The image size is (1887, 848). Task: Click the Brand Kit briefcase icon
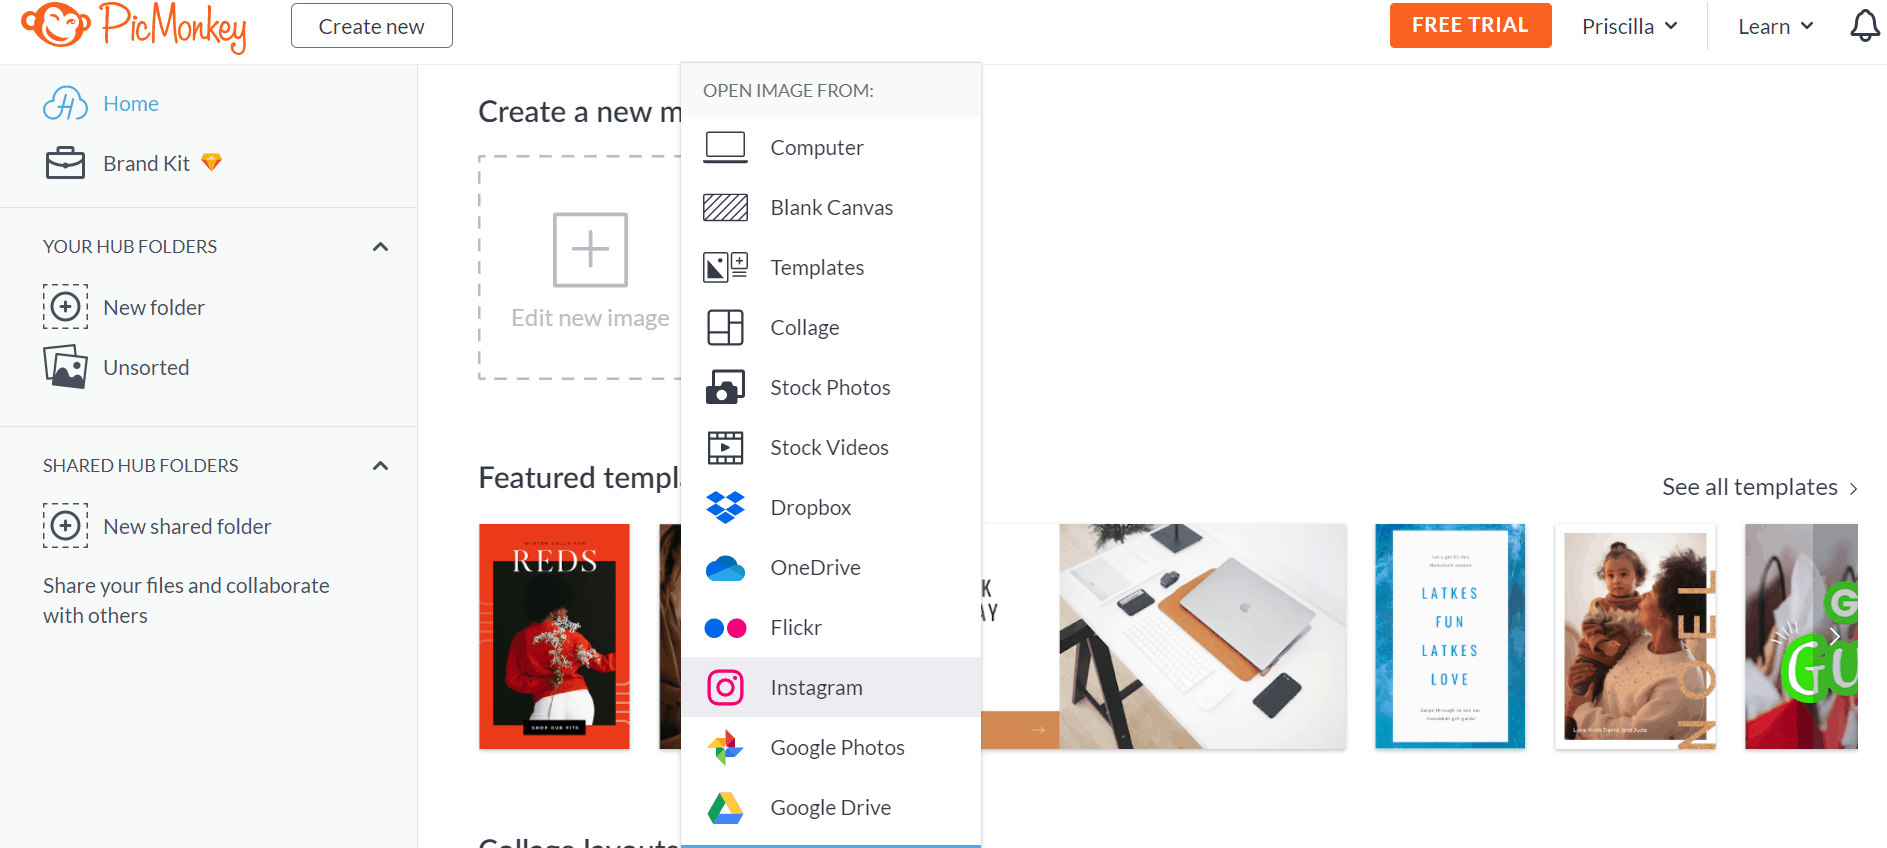point(65,163)
